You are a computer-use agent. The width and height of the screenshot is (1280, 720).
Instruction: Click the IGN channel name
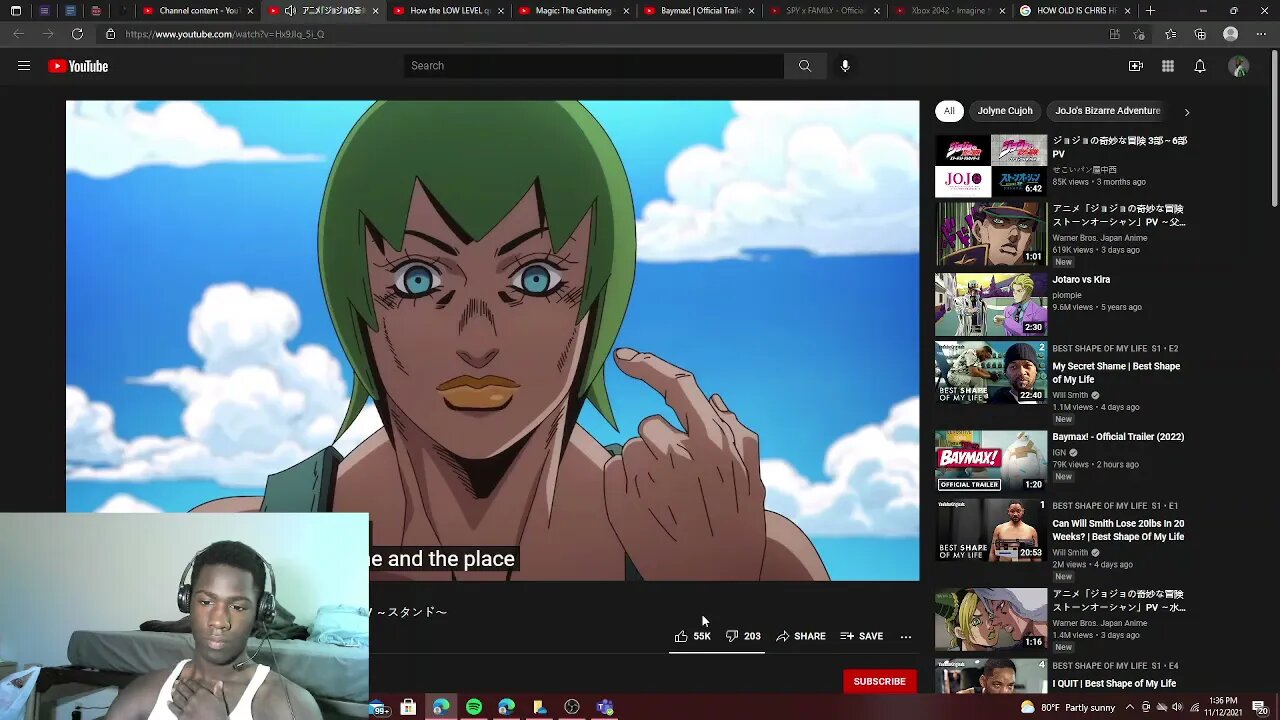point(1059,452)
